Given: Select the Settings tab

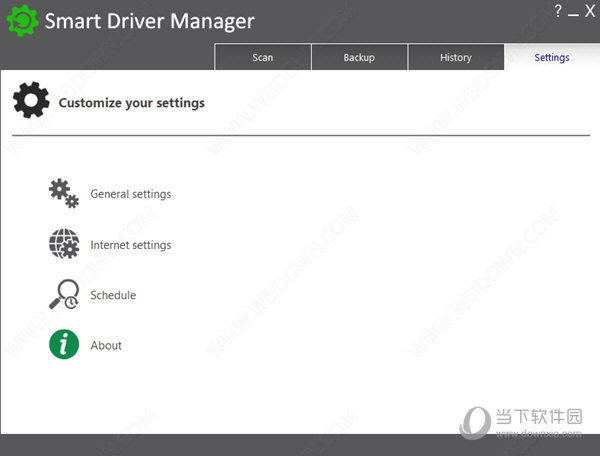Looking at the screenshot, I should (x=552, y=57).
